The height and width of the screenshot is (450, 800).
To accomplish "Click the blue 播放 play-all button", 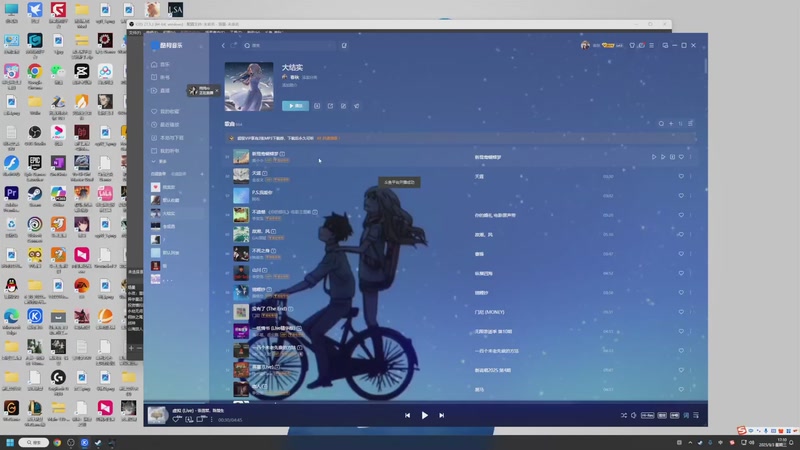I will tap(295, 106).
